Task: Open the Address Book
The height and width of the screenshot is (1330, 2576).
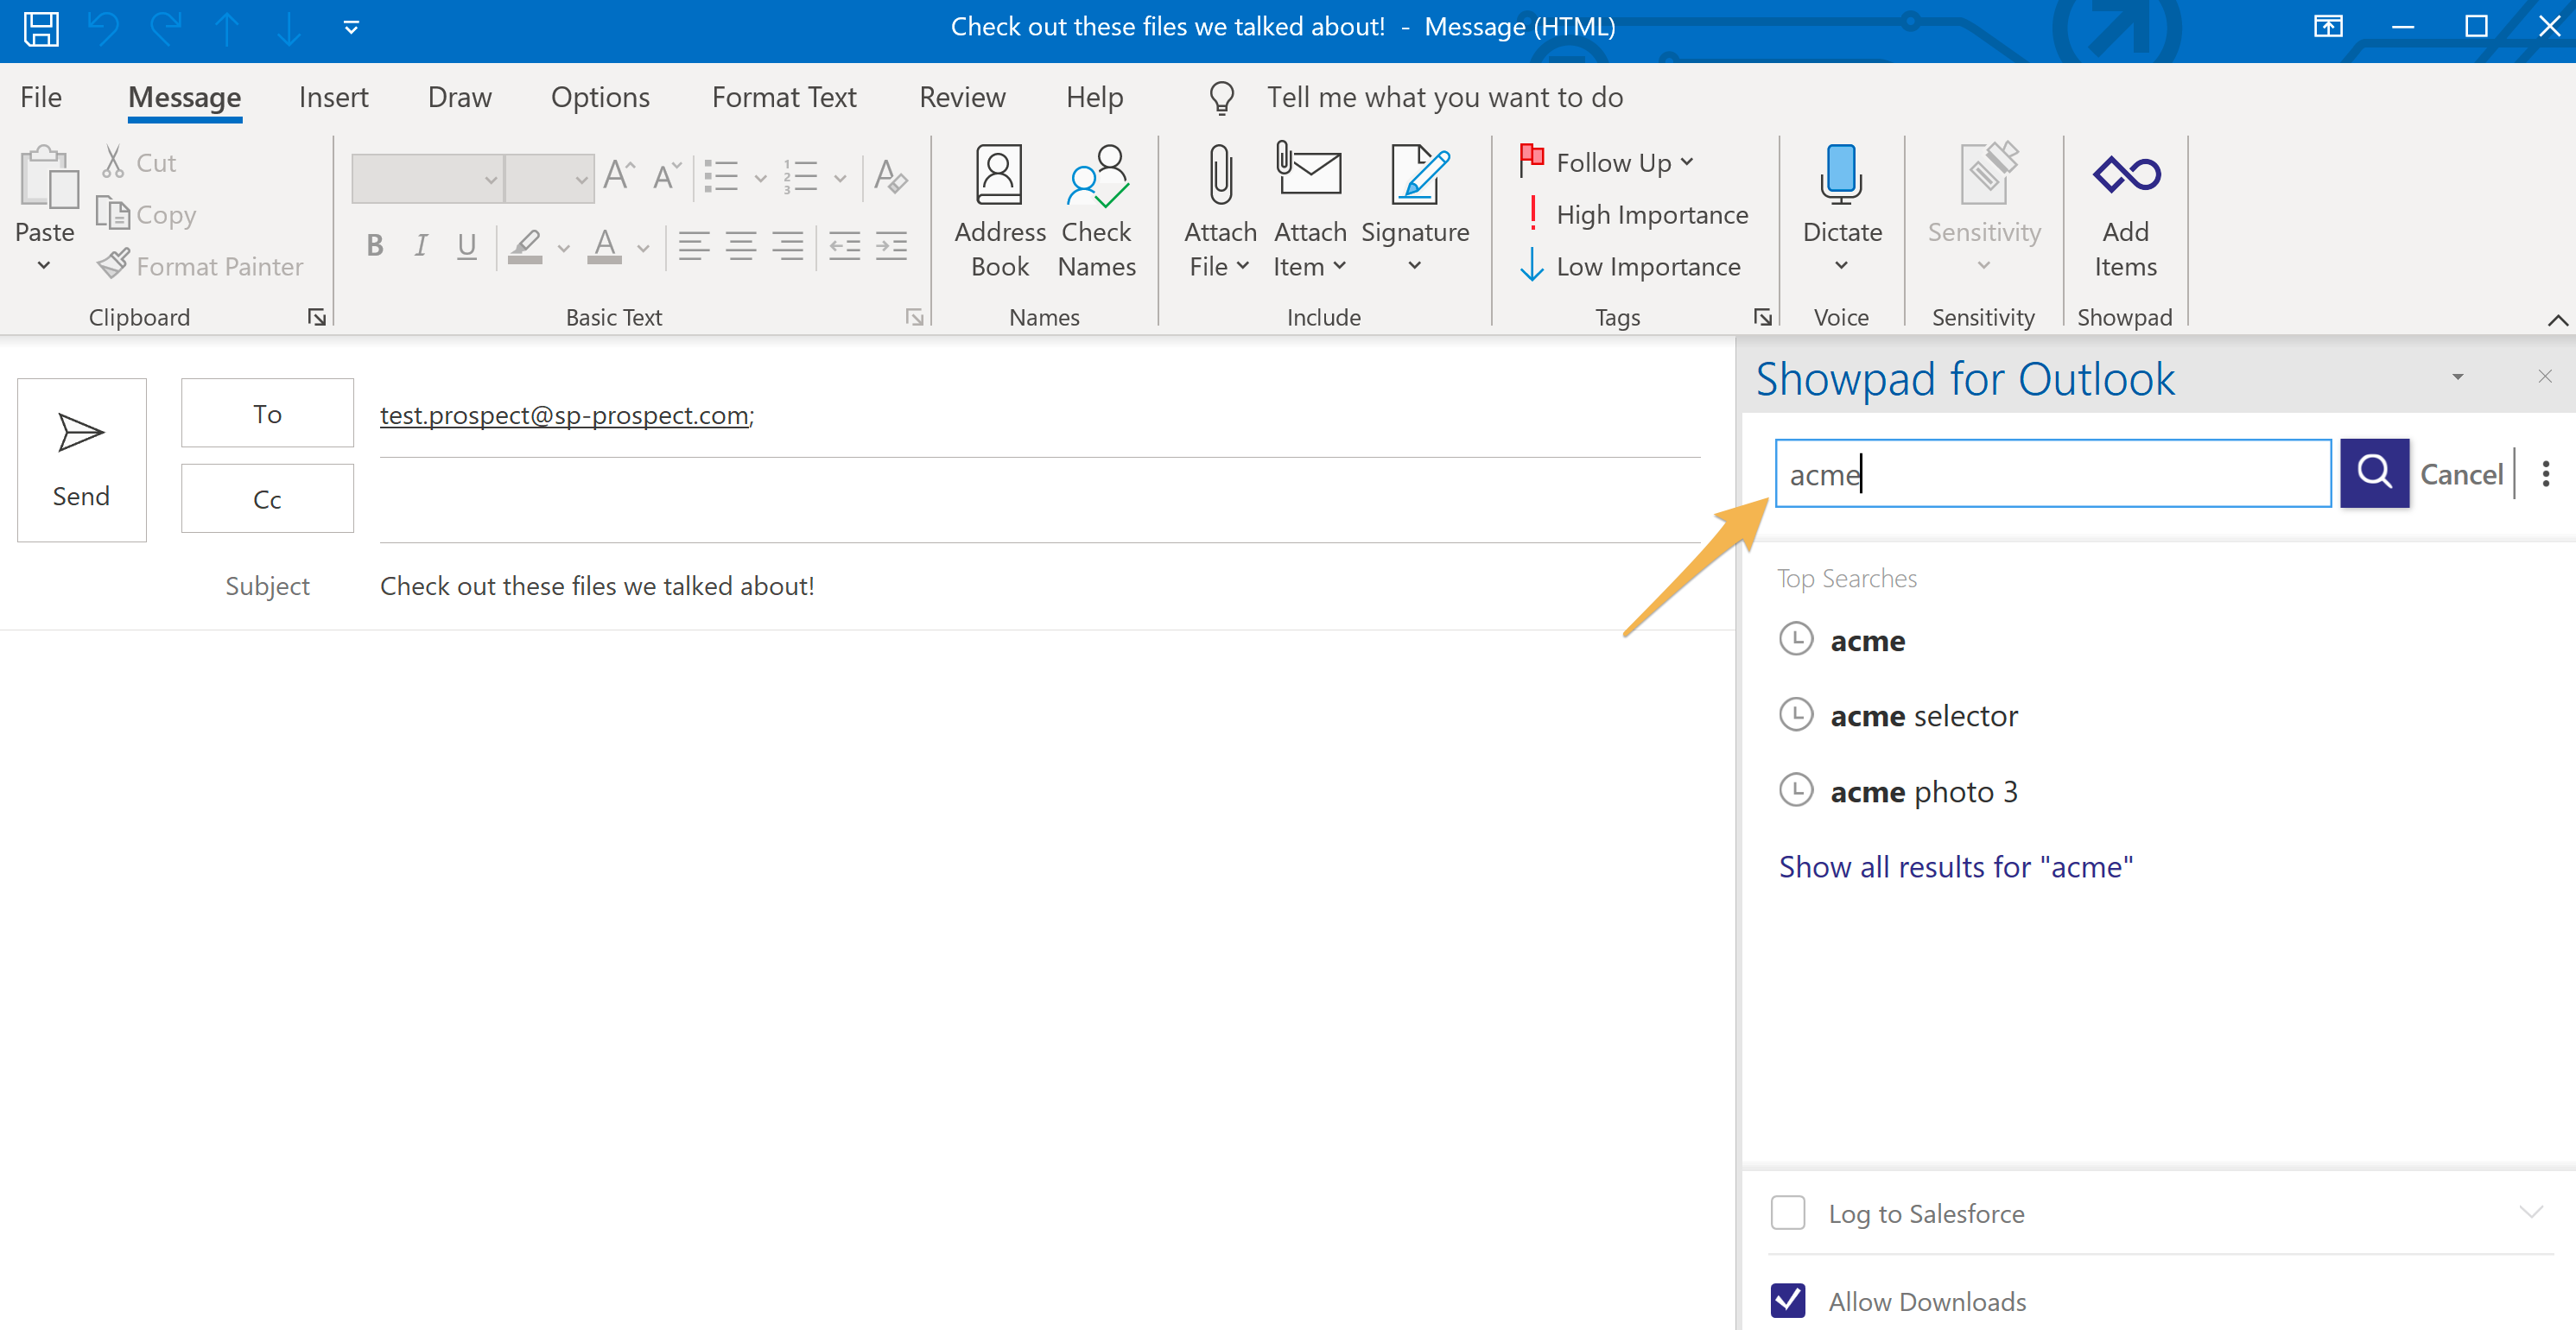Action: click(999, 211)
